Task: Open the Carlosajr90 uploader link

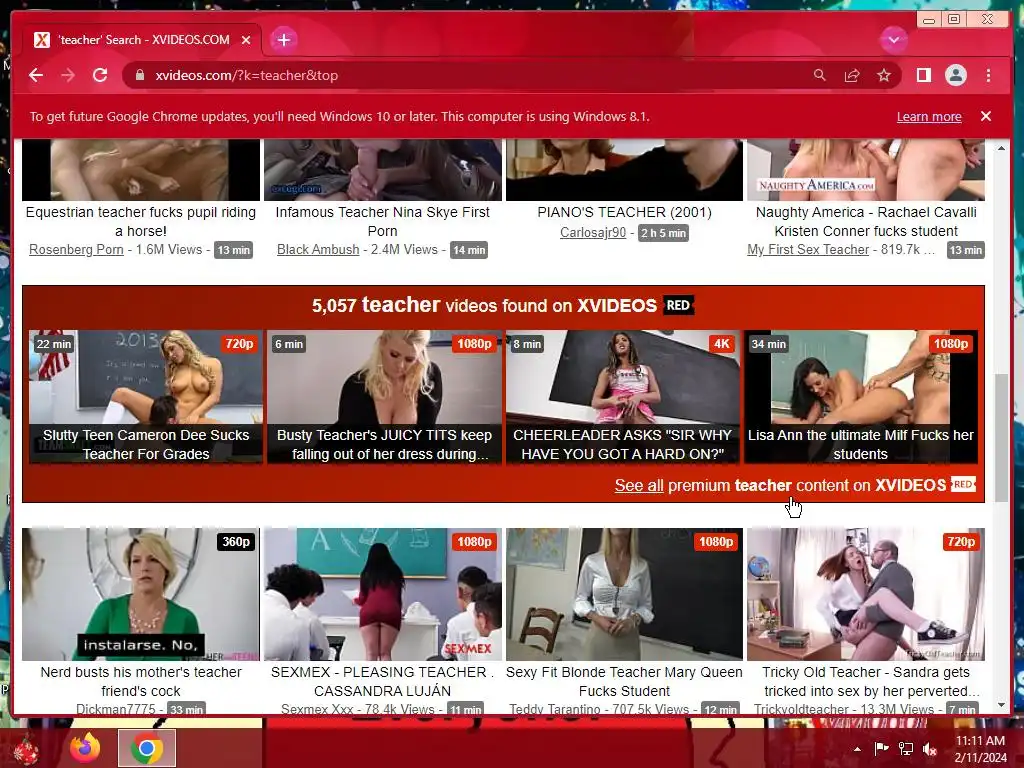Action: click(593, 232)
